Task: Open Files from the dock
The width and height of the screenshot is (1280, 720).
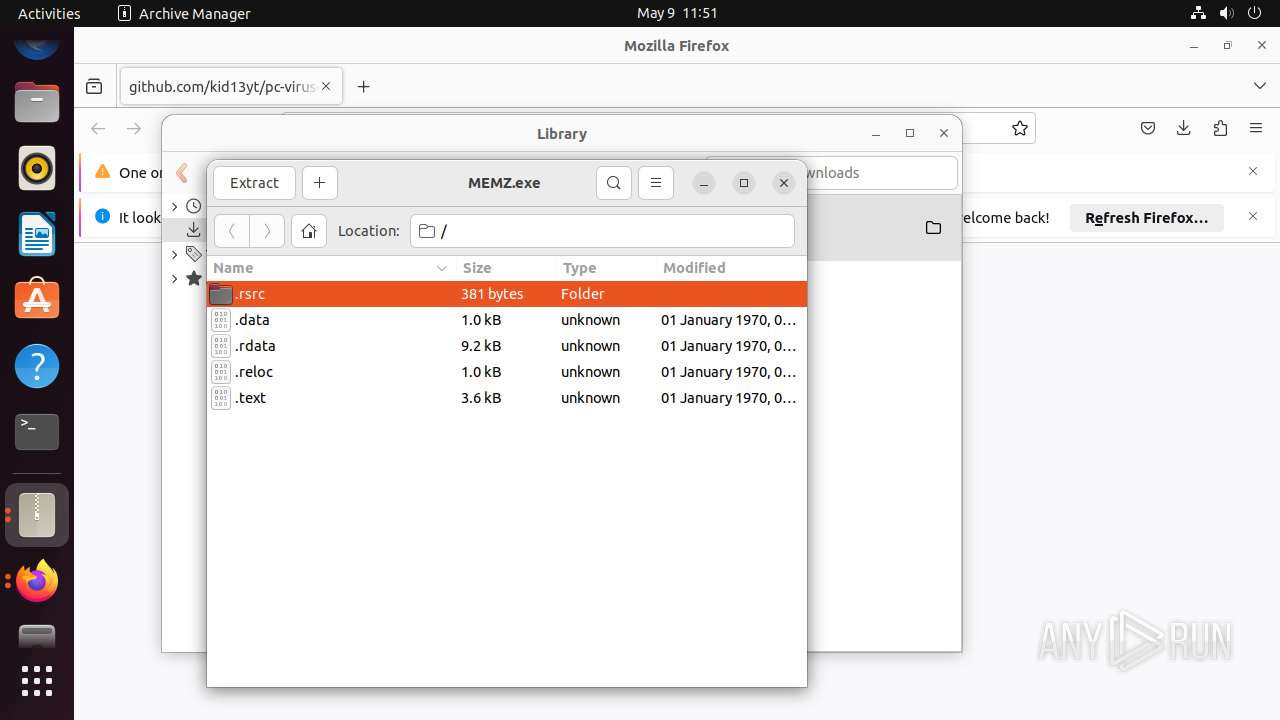Action: tap(37, 102)
